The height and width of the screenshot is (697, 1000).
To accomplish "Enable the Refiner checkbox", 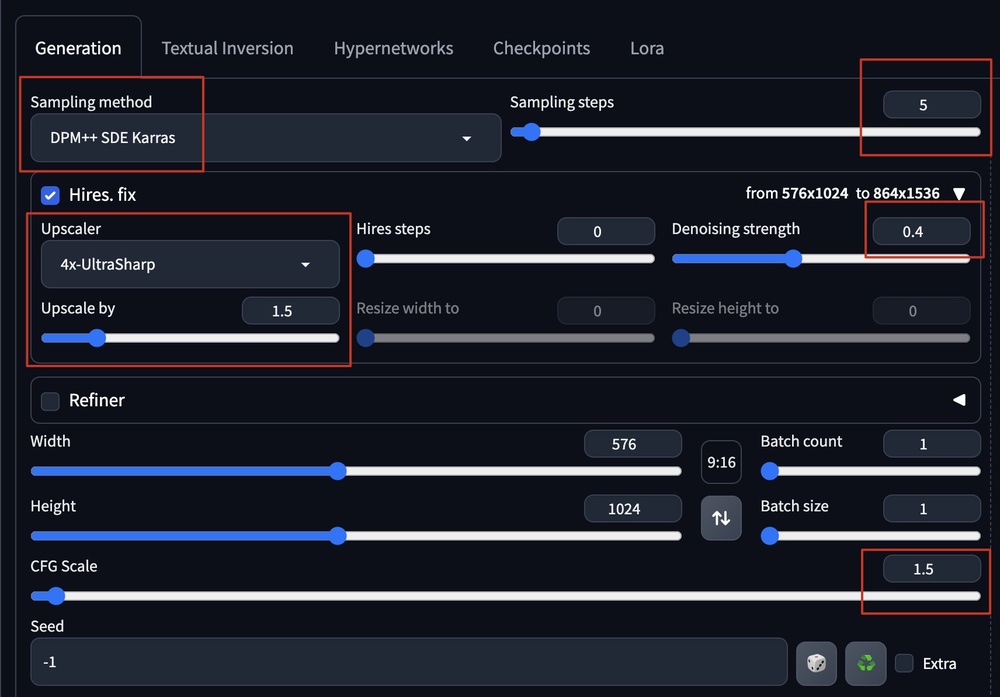I will [50, 401].
